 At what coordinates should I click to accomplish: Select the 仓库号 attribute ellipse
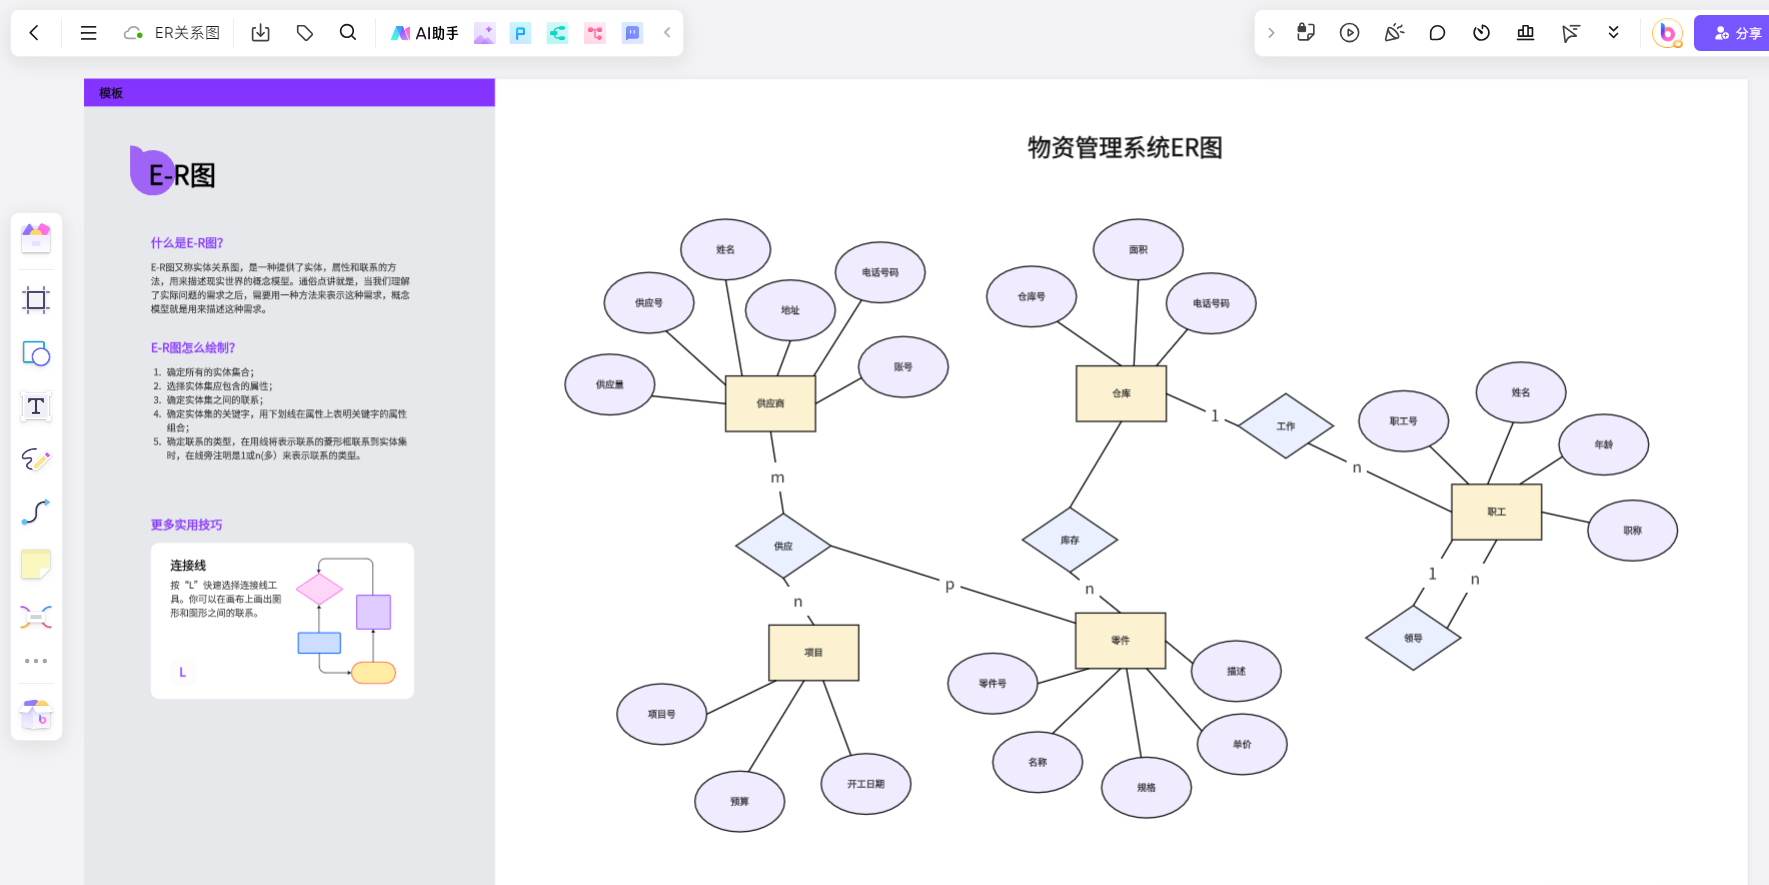pyautogui.click(x=1032, y=297)
